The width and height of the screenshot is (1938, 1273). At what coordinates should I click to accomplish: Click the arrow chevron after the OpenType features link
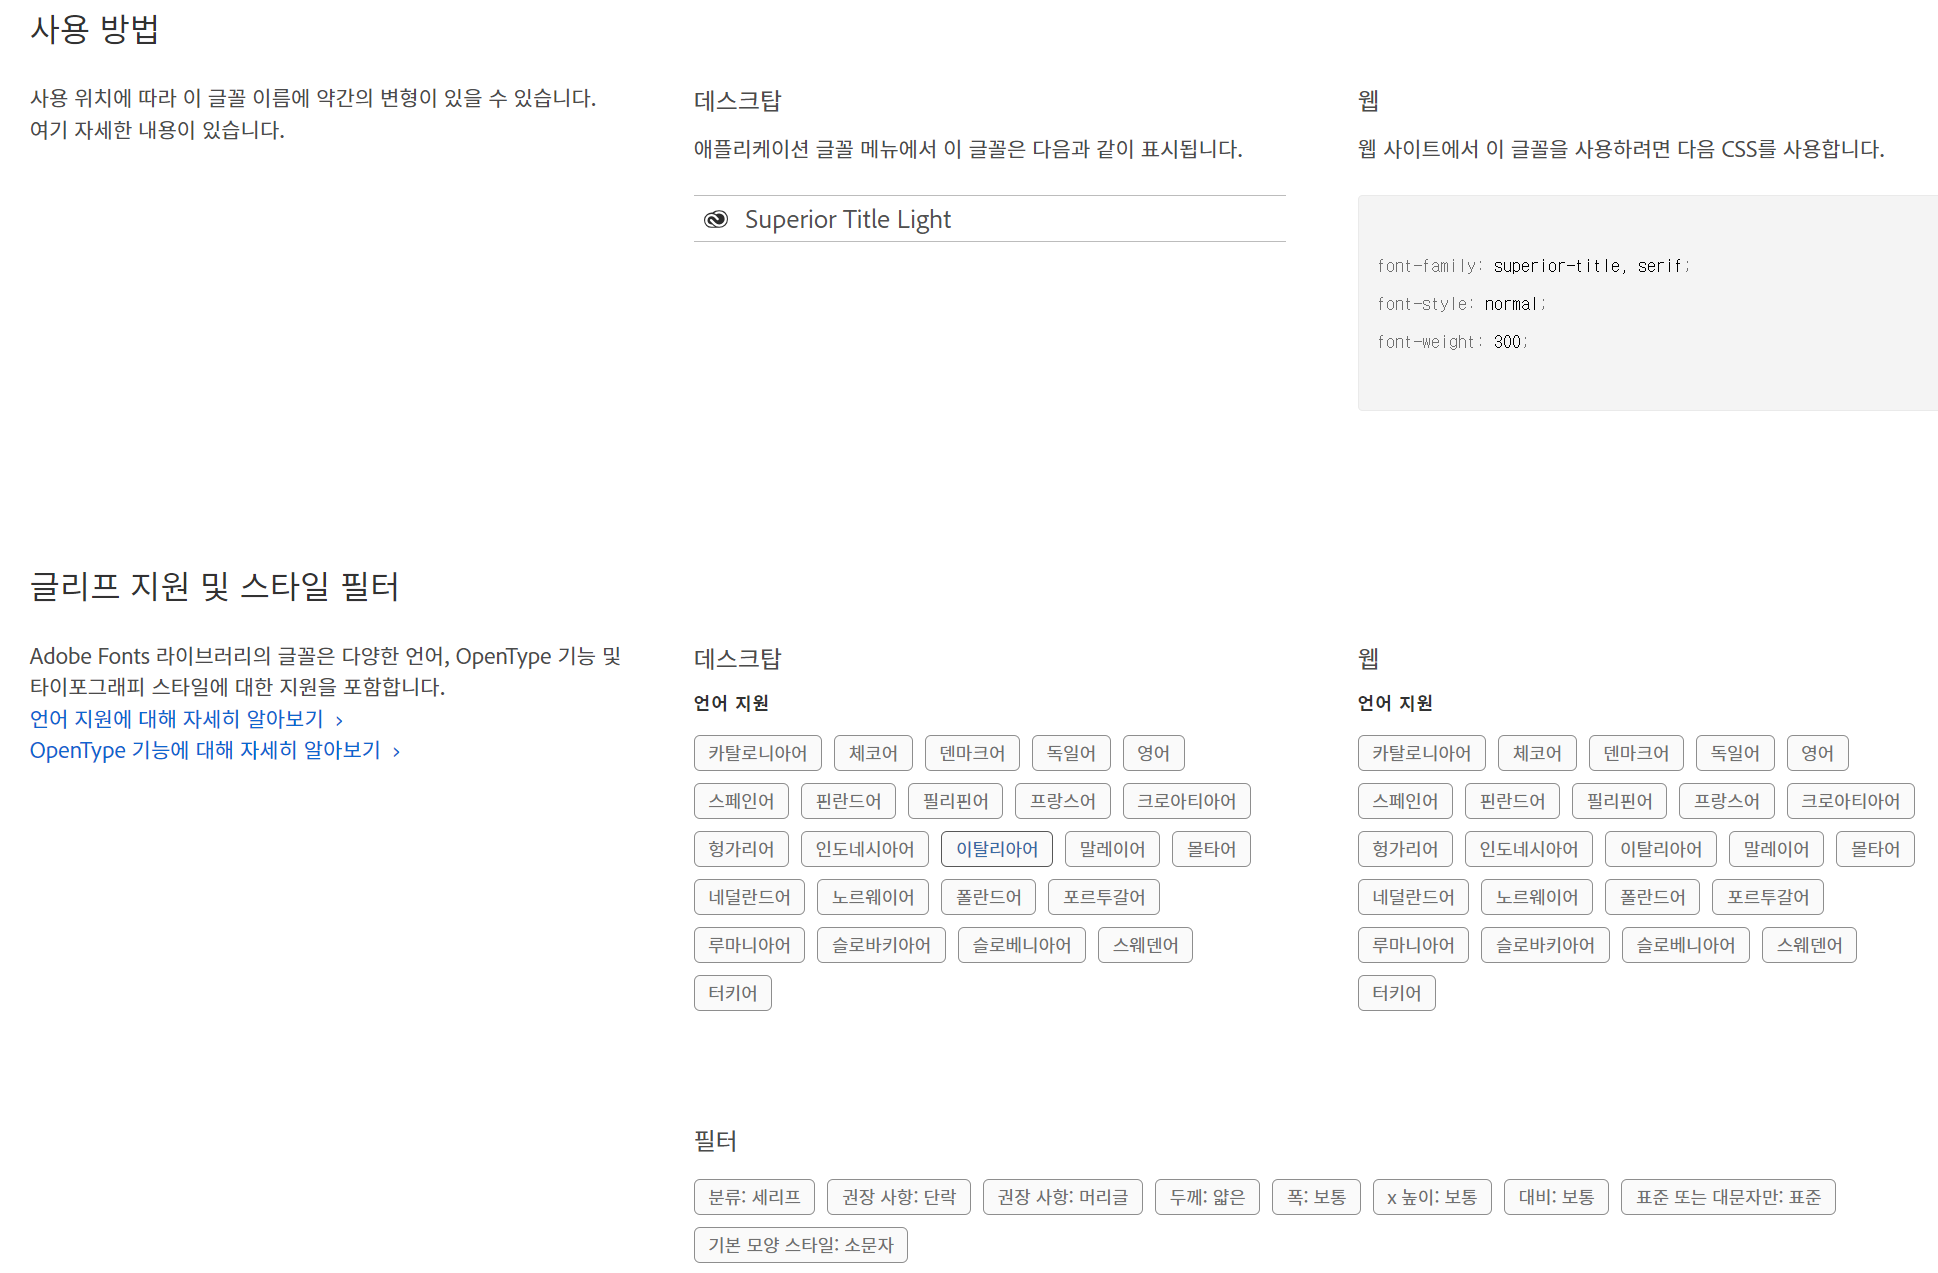[x=397, y=751]
